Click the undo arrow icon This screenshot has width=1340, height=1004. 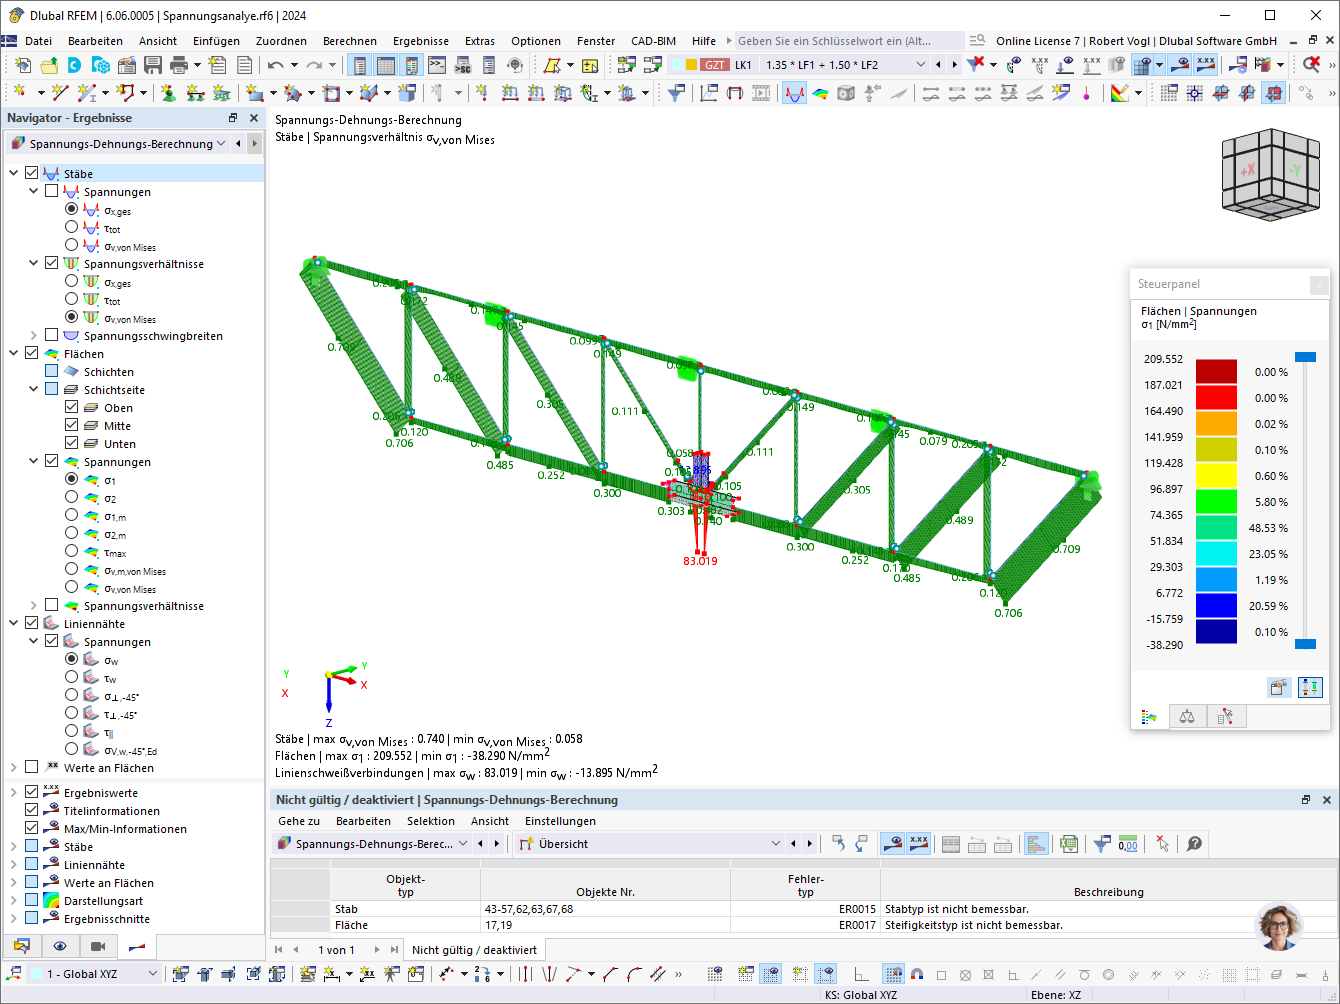click(276, 65)
